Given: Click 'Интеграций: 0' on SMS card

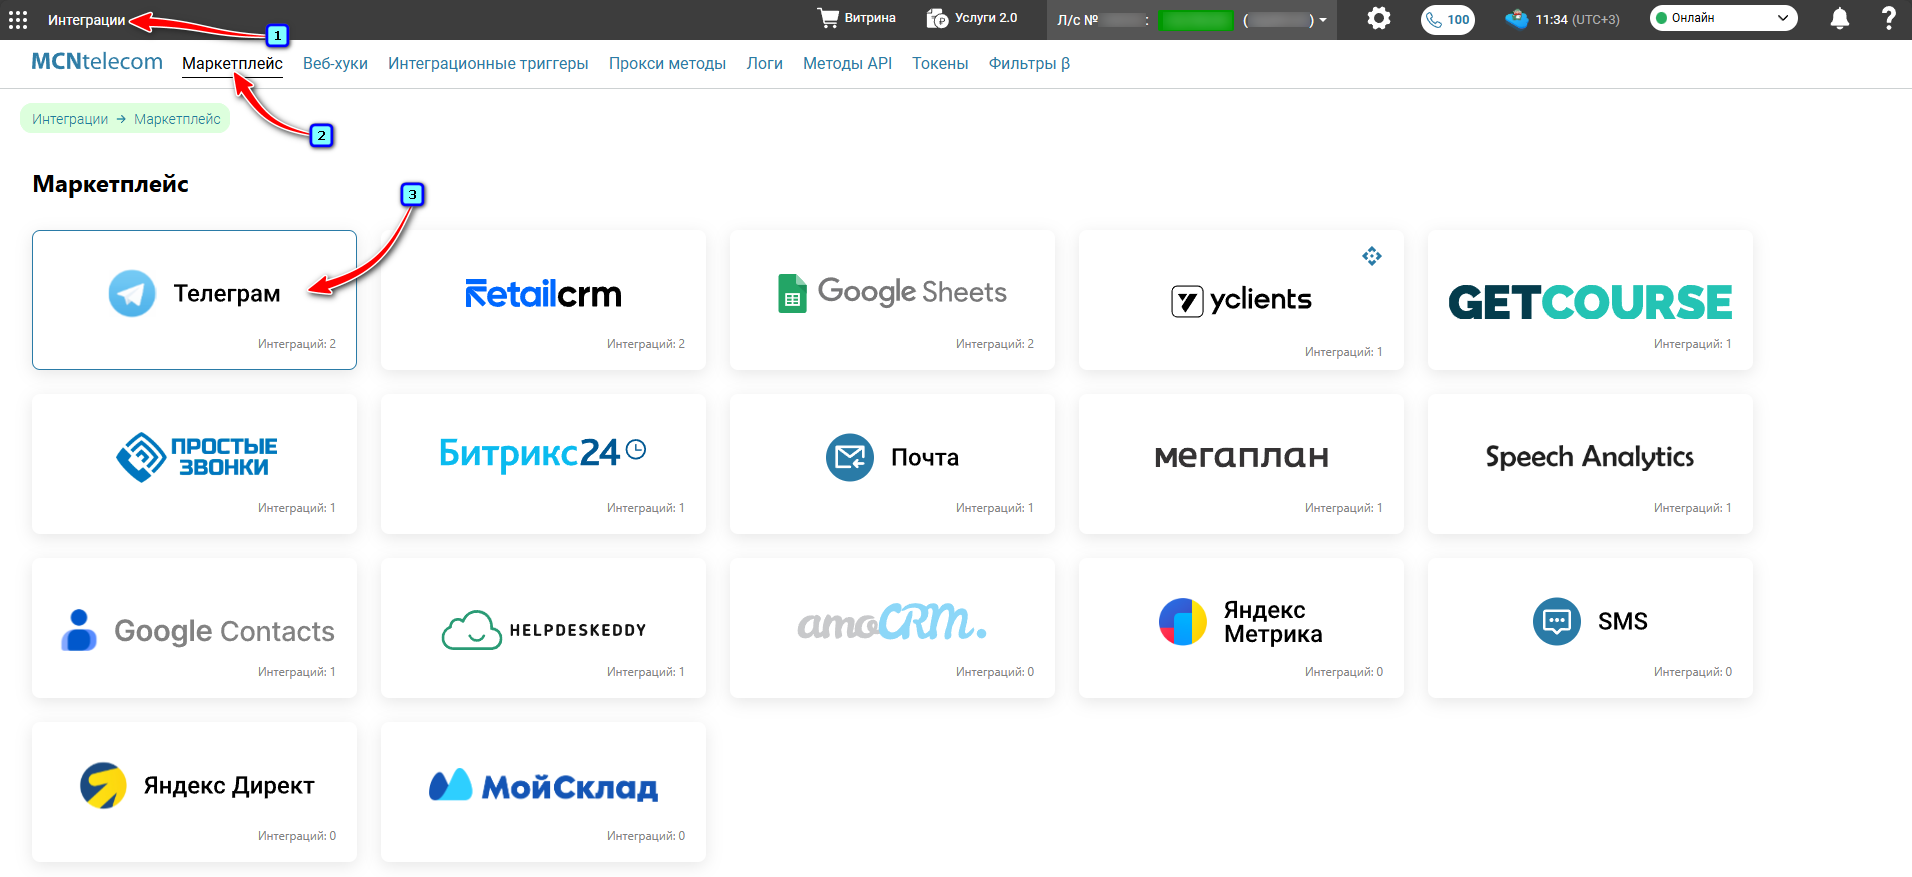Looking at the screenshot, I should point(1693,672).
